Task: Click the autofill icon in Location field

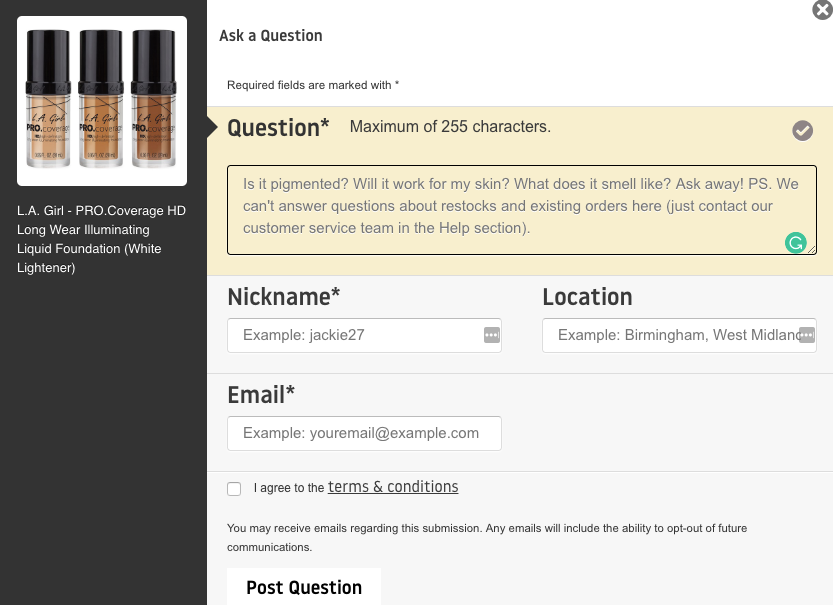Action: pos(806,335)
